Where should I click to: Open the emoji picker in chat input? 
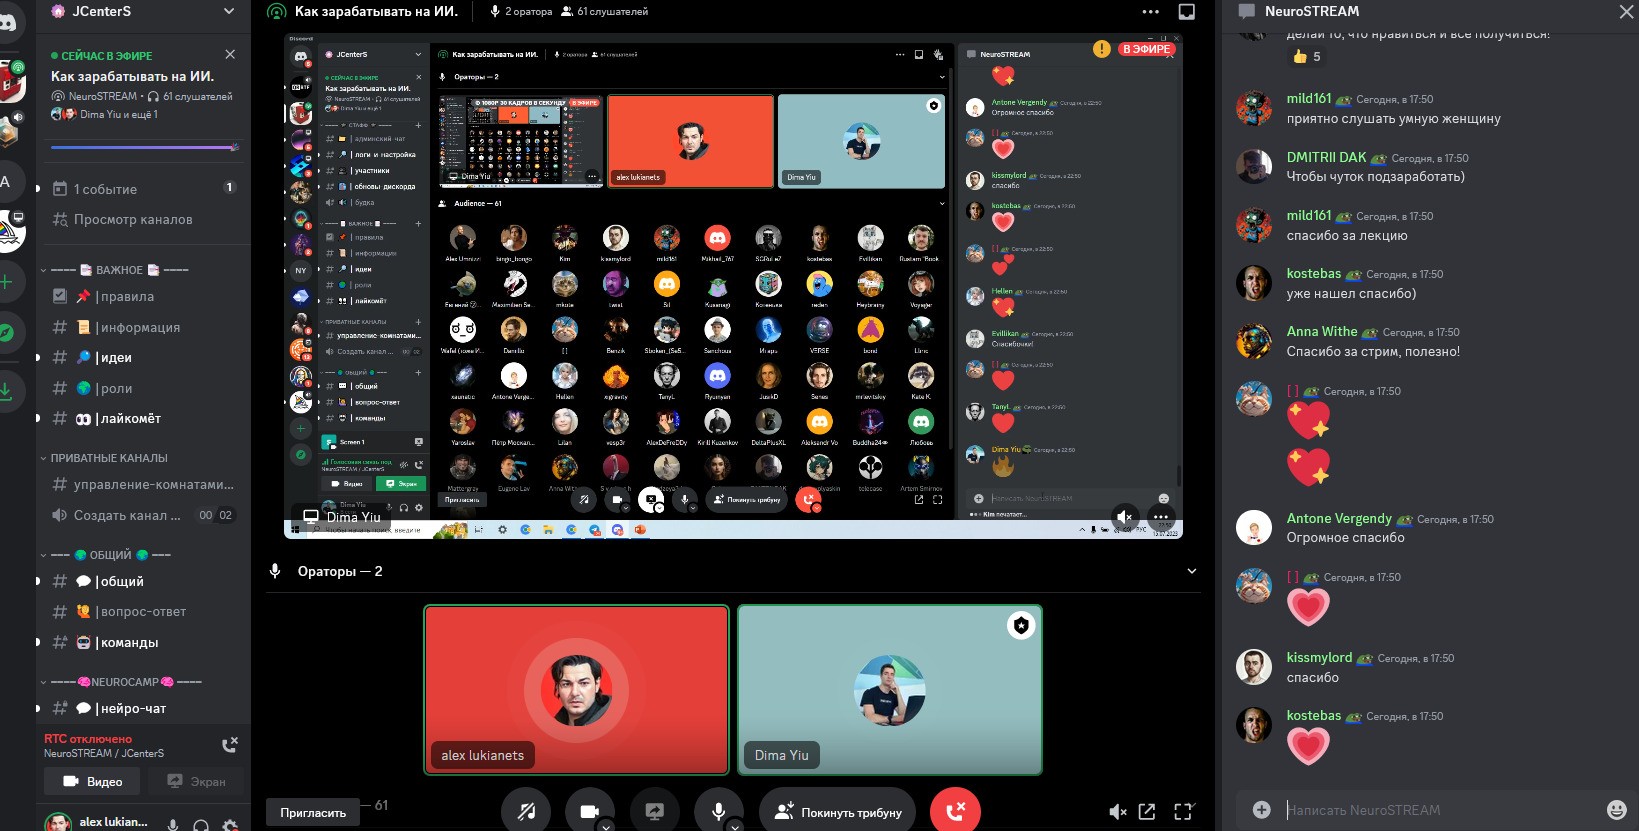point(1615,810)
